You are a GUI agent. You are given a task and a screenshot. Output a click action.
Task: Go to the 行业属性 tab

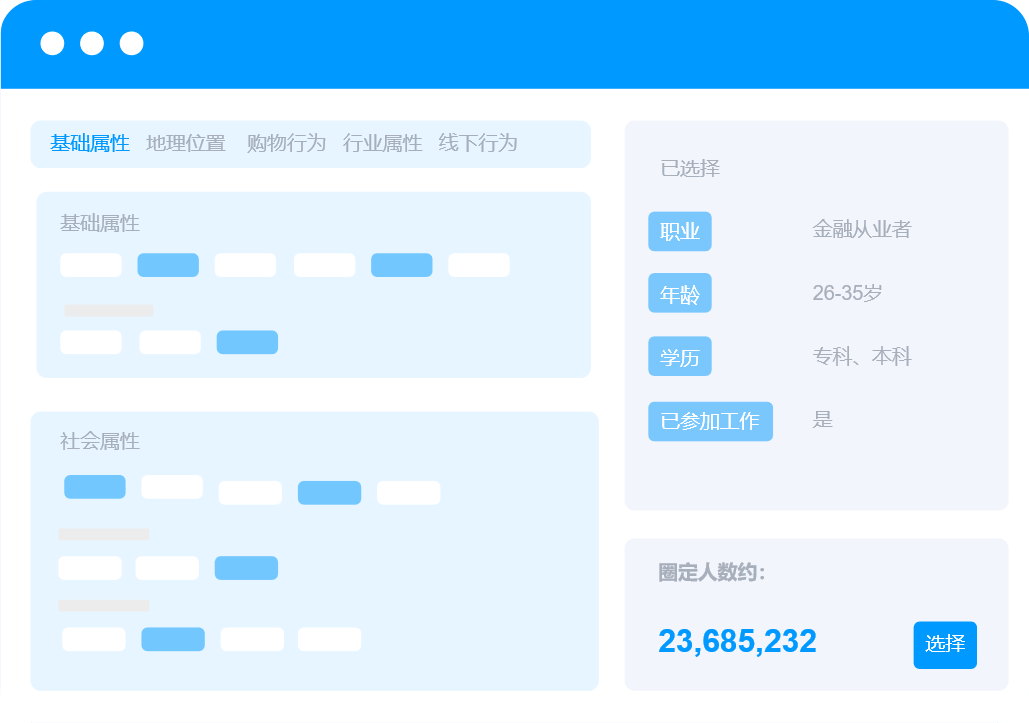382,143
